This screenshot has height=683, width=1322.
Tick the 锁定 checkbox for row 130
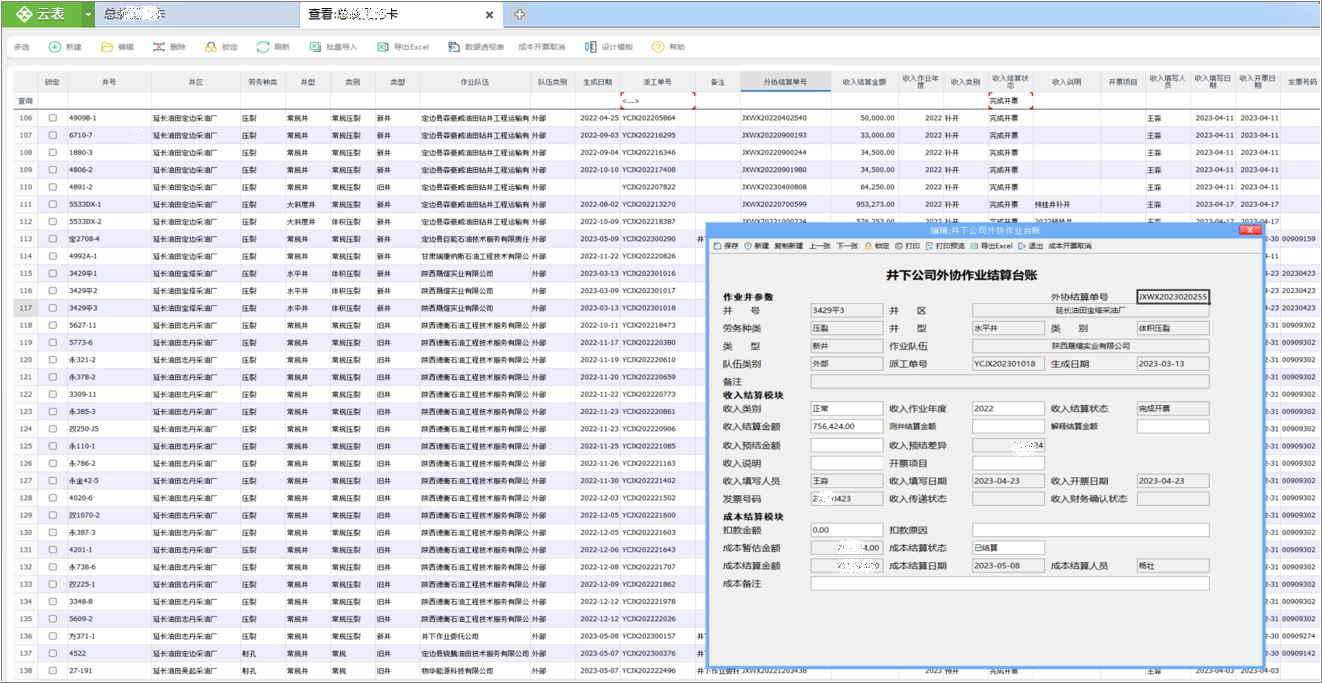[53, 532]
